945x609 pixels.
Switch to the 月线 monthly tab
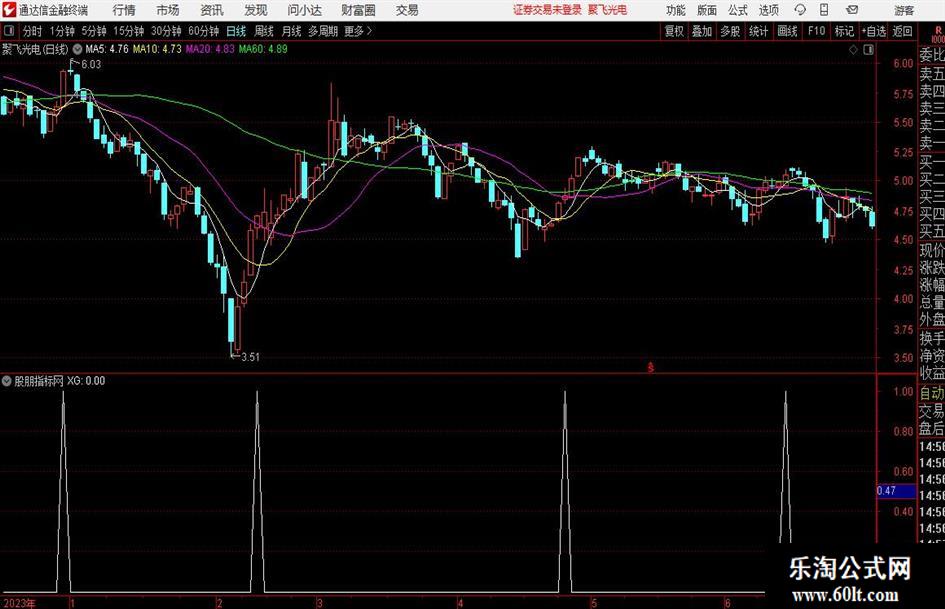click(291, 31)
